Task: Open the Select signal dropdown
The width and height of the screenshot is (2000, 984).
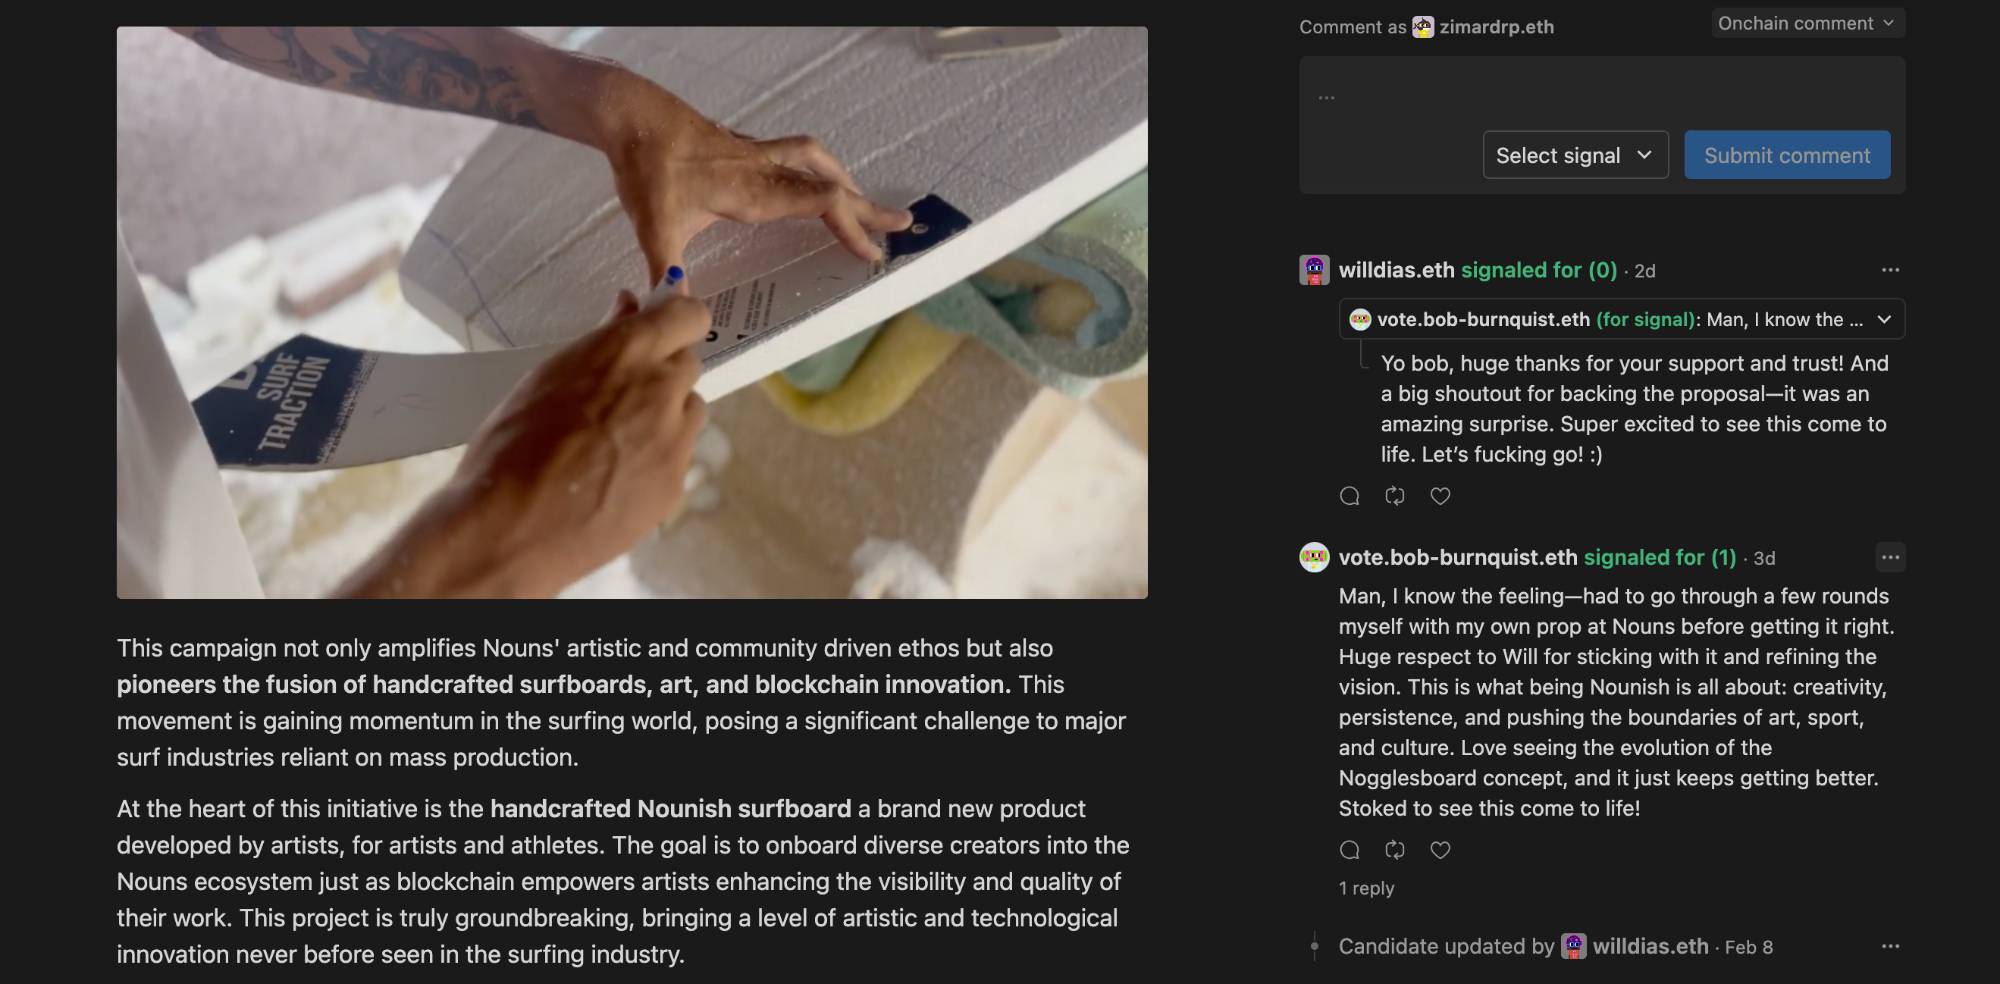Action: 1576,155
